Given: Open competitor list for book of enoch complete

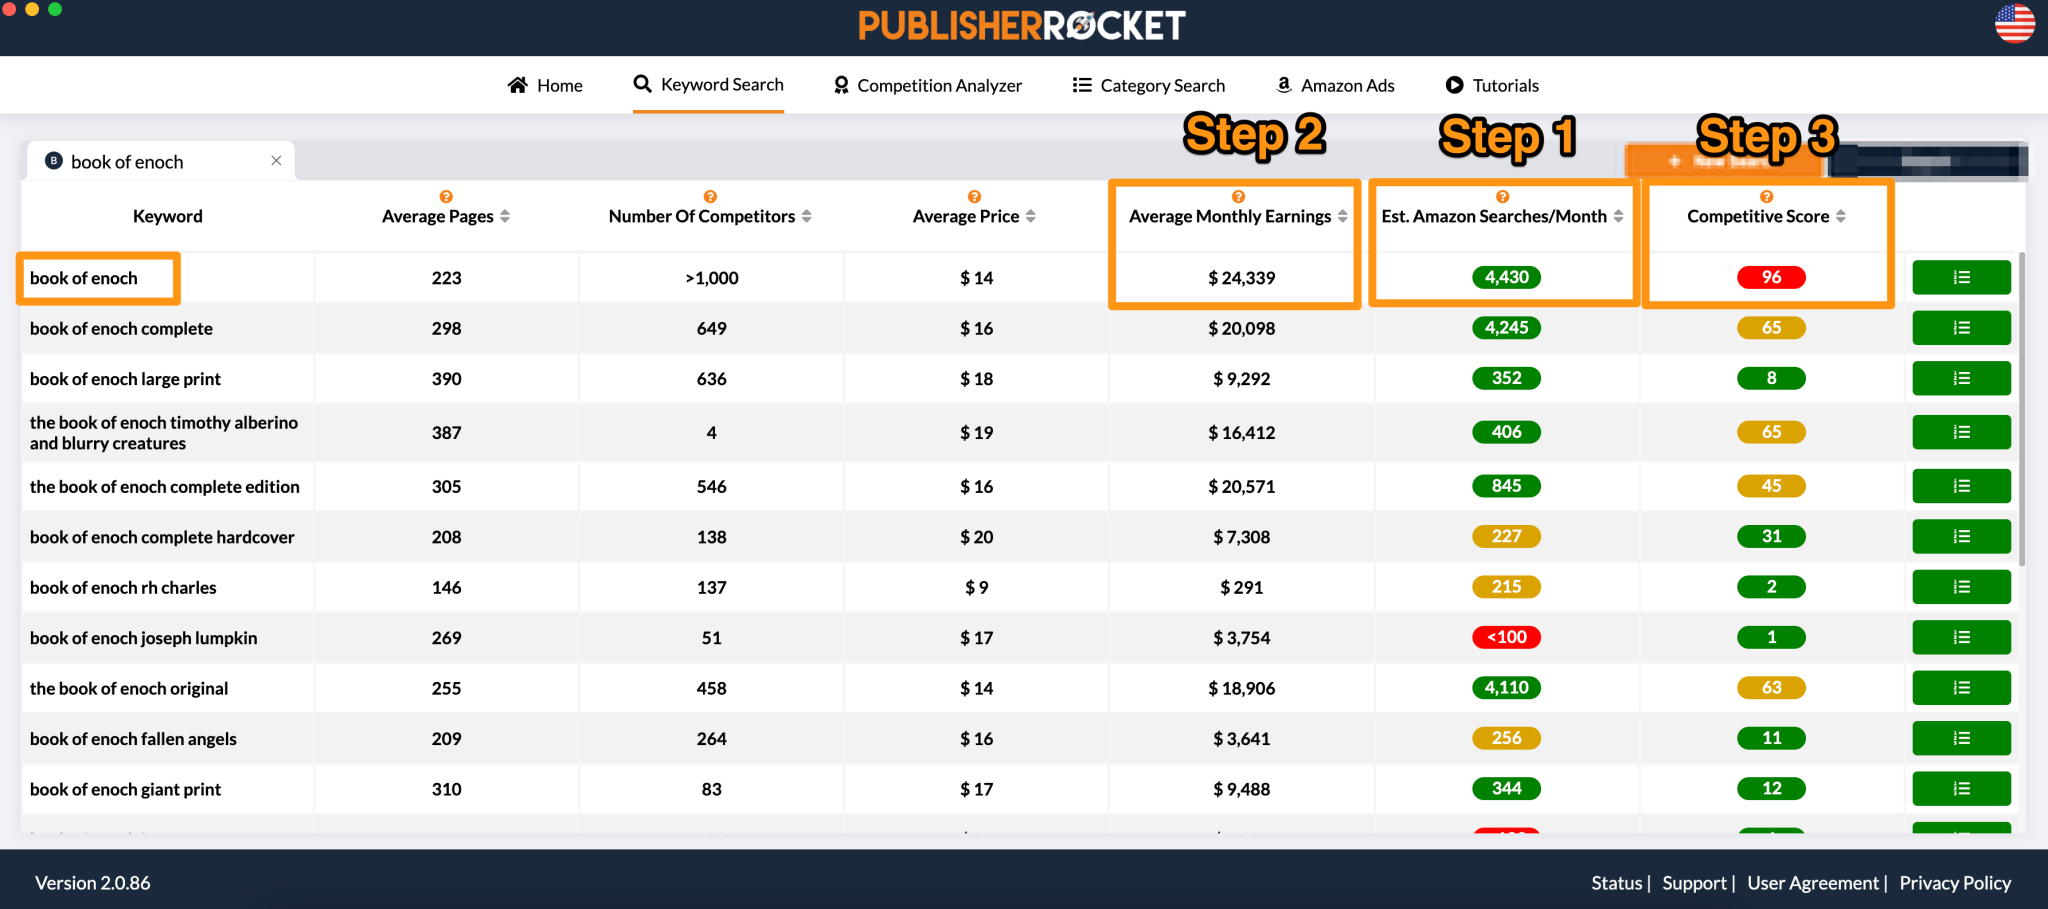Looking at the screenshot, I should 1960,328.
